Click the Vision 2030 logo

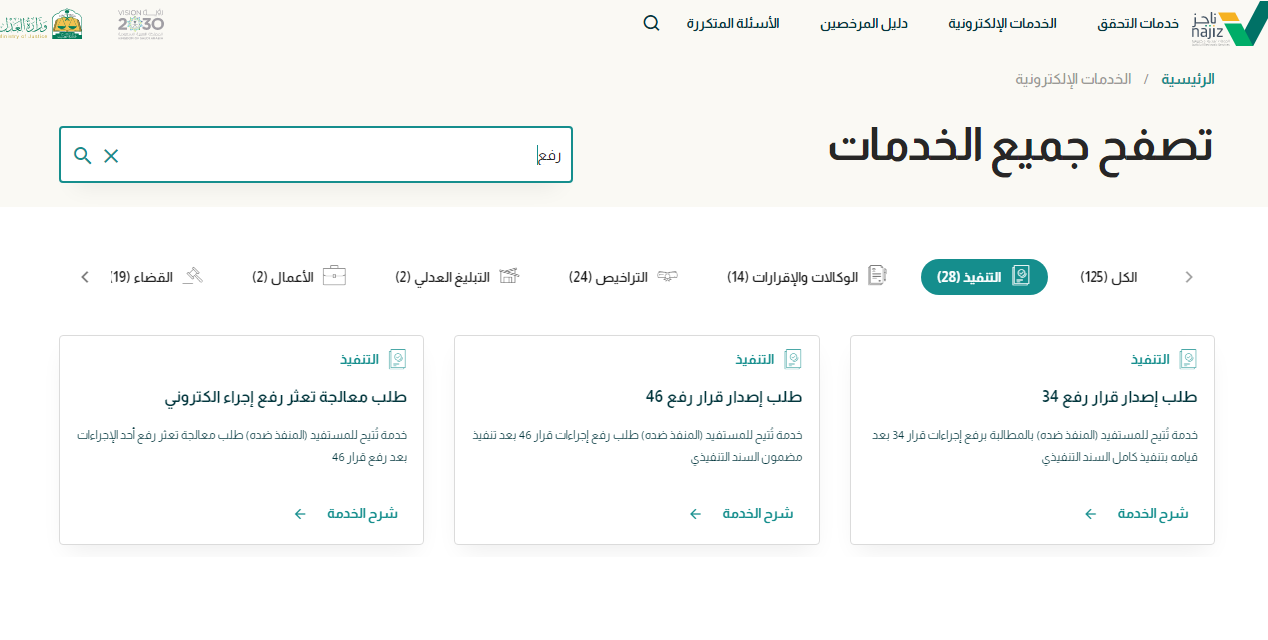pos(140,23)
